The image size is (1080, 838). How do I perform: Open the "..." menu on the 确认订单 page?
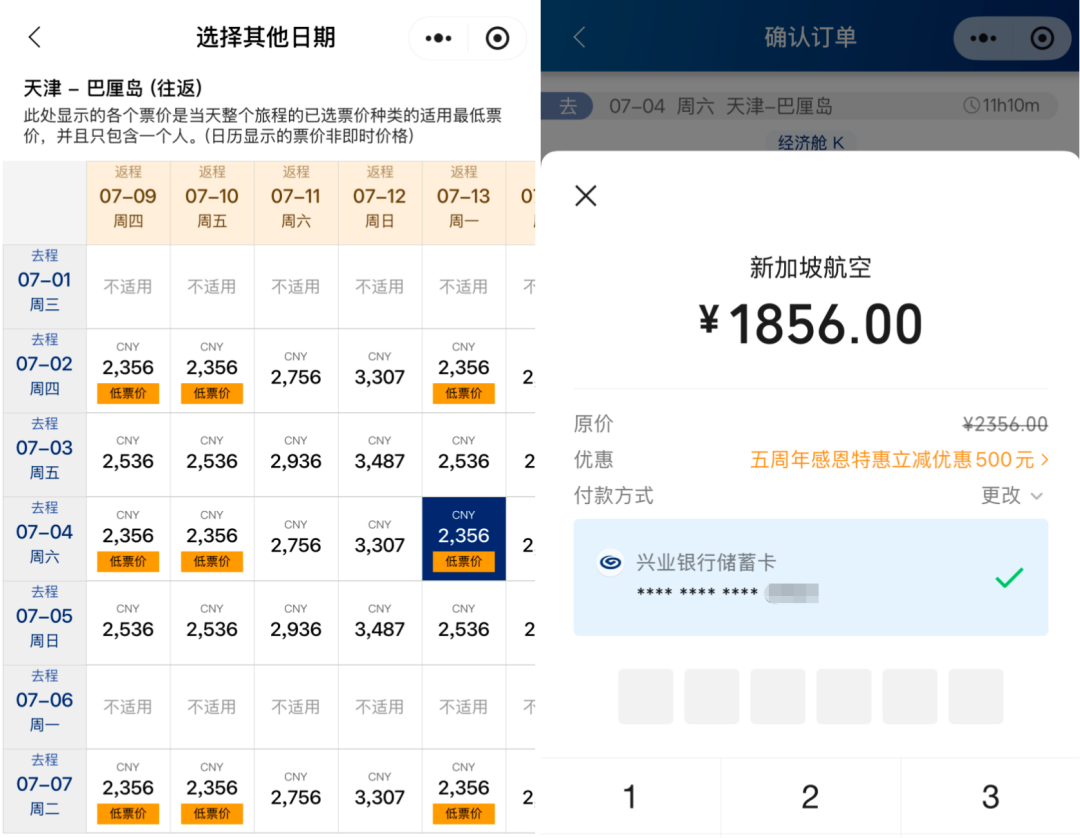pos(985,38)
